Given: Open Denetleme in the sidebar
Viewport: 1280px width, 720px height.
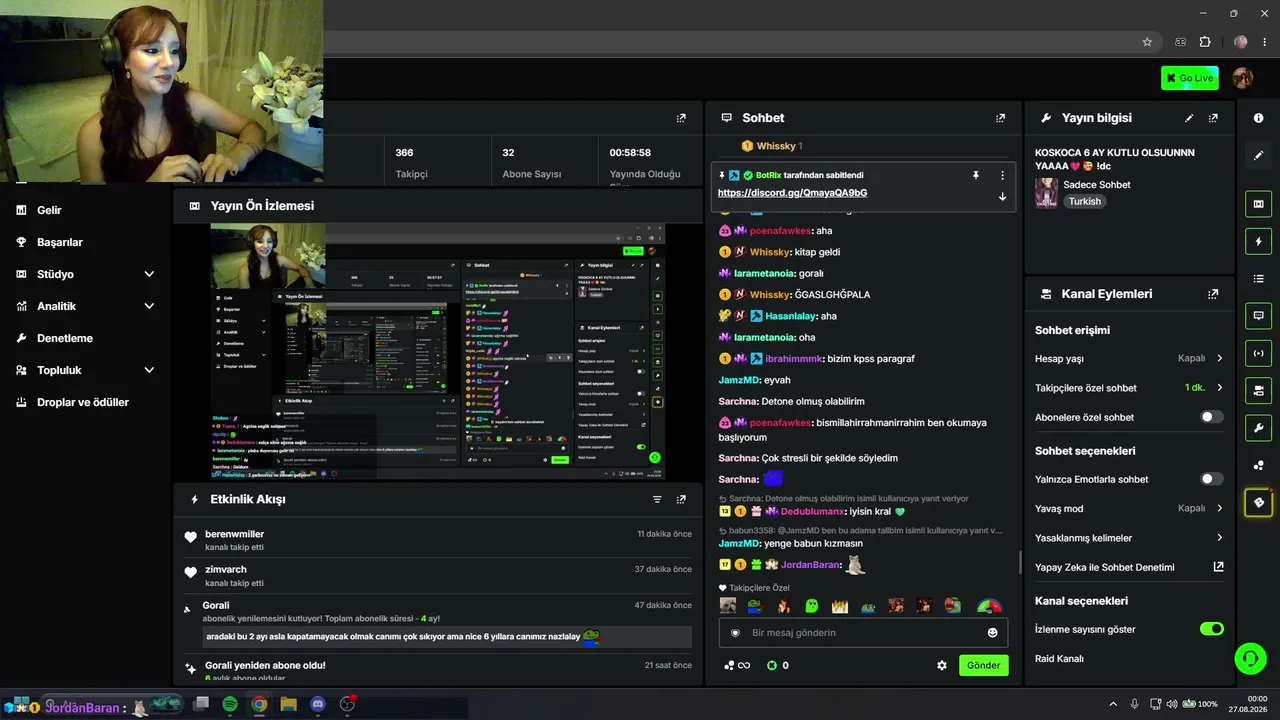Looking at the screenshot, I should point(64,338).
